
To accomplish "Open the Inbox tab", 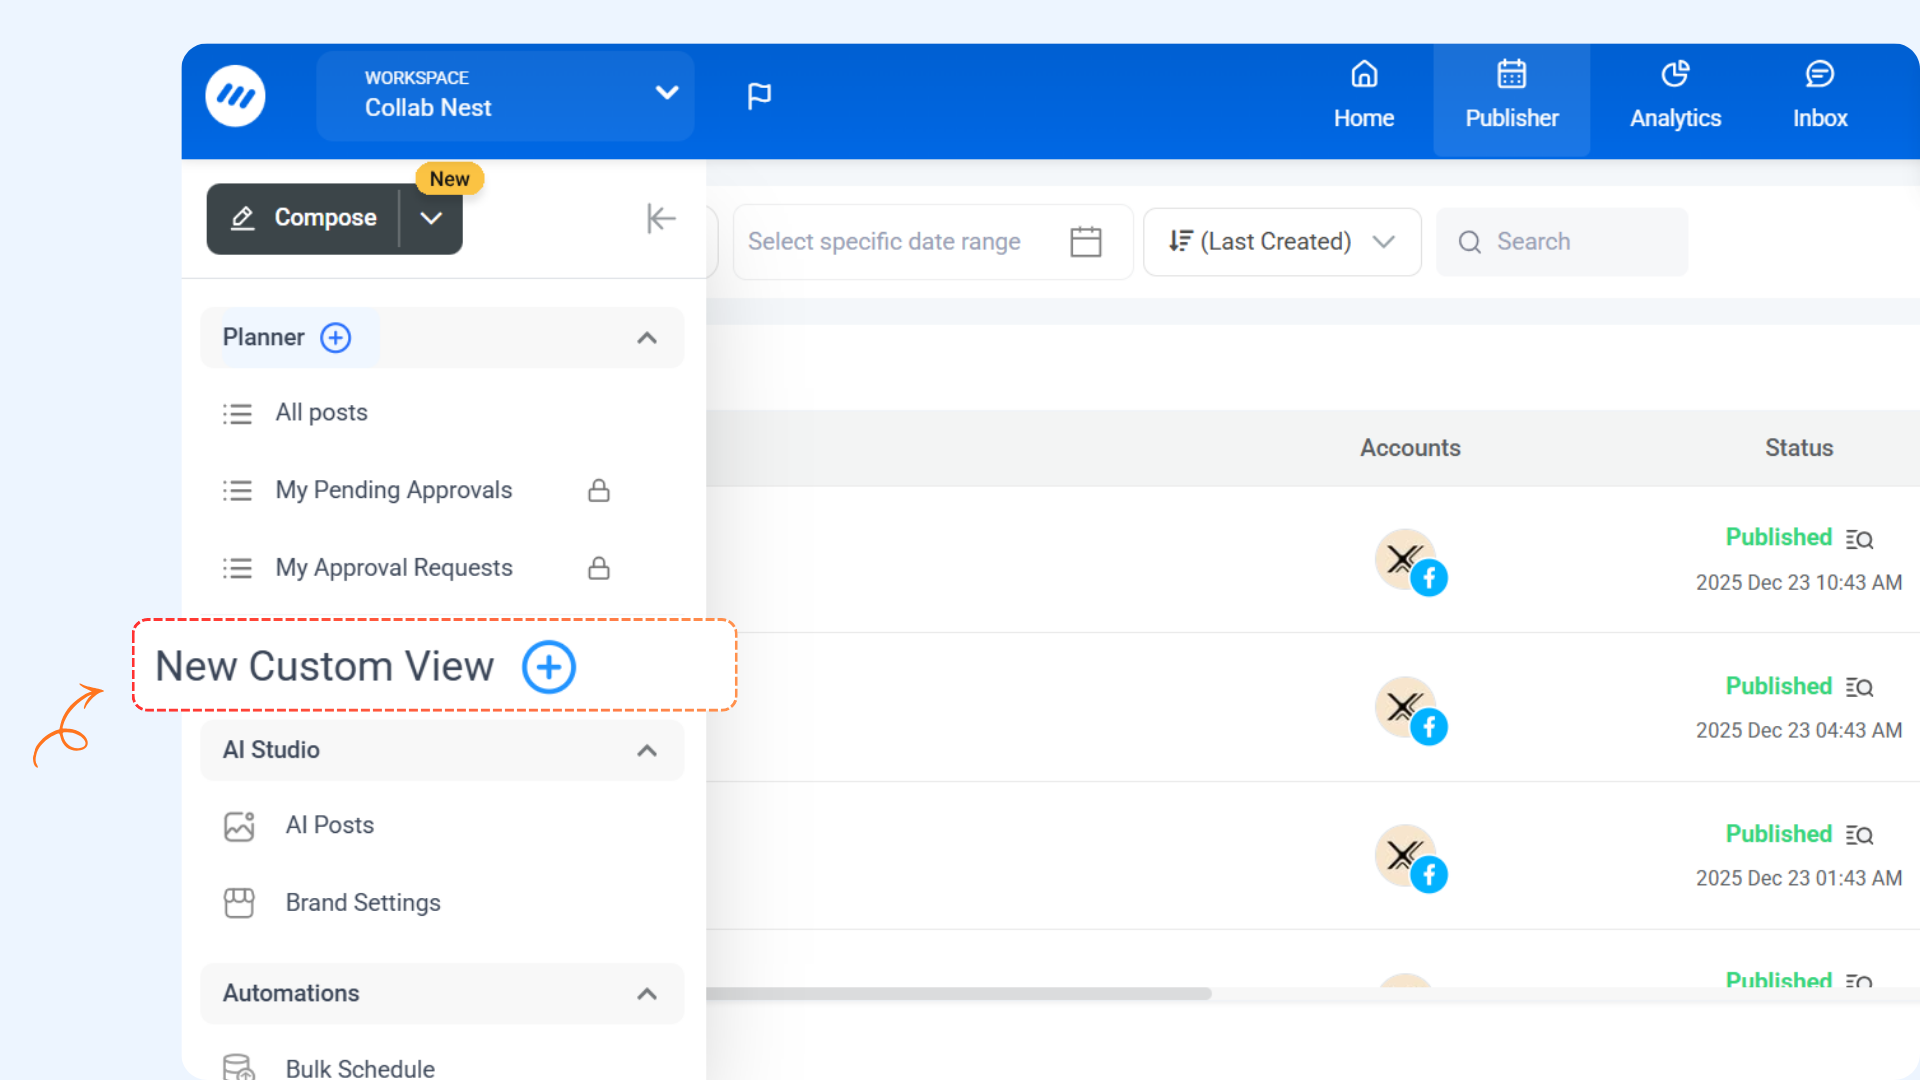I will click(x=1819, y=98).
